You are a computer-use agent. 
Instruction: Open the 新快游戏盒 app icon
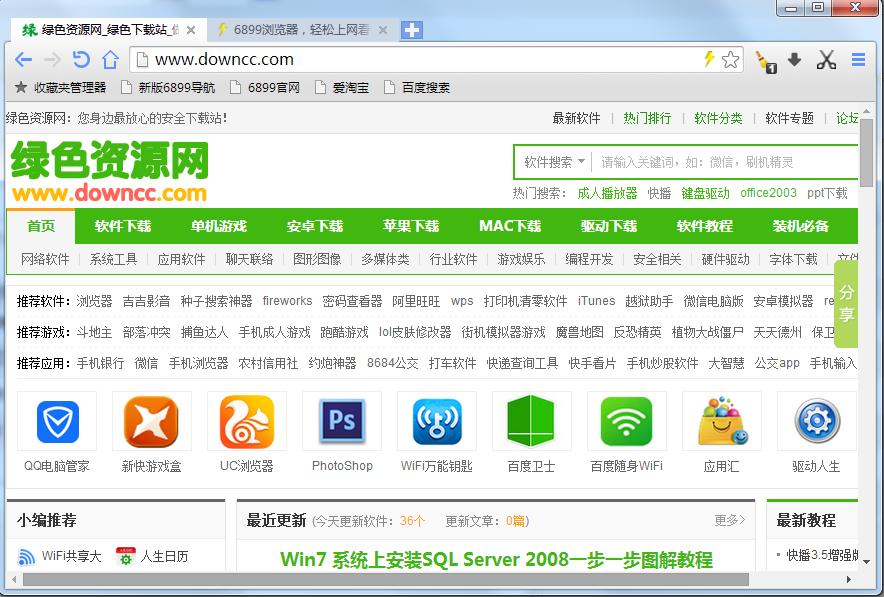[x=152, y=421]
